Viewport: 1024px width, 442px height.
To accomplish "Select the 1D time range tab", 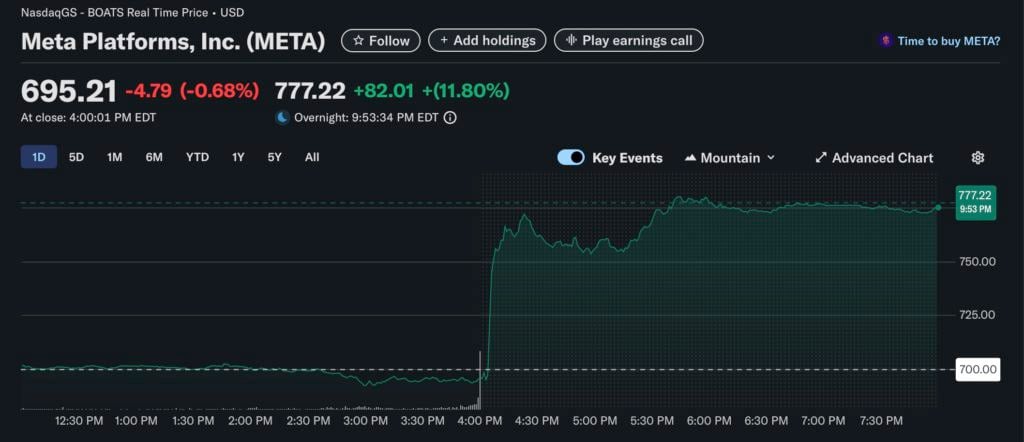I will click(x=39, y=157).
